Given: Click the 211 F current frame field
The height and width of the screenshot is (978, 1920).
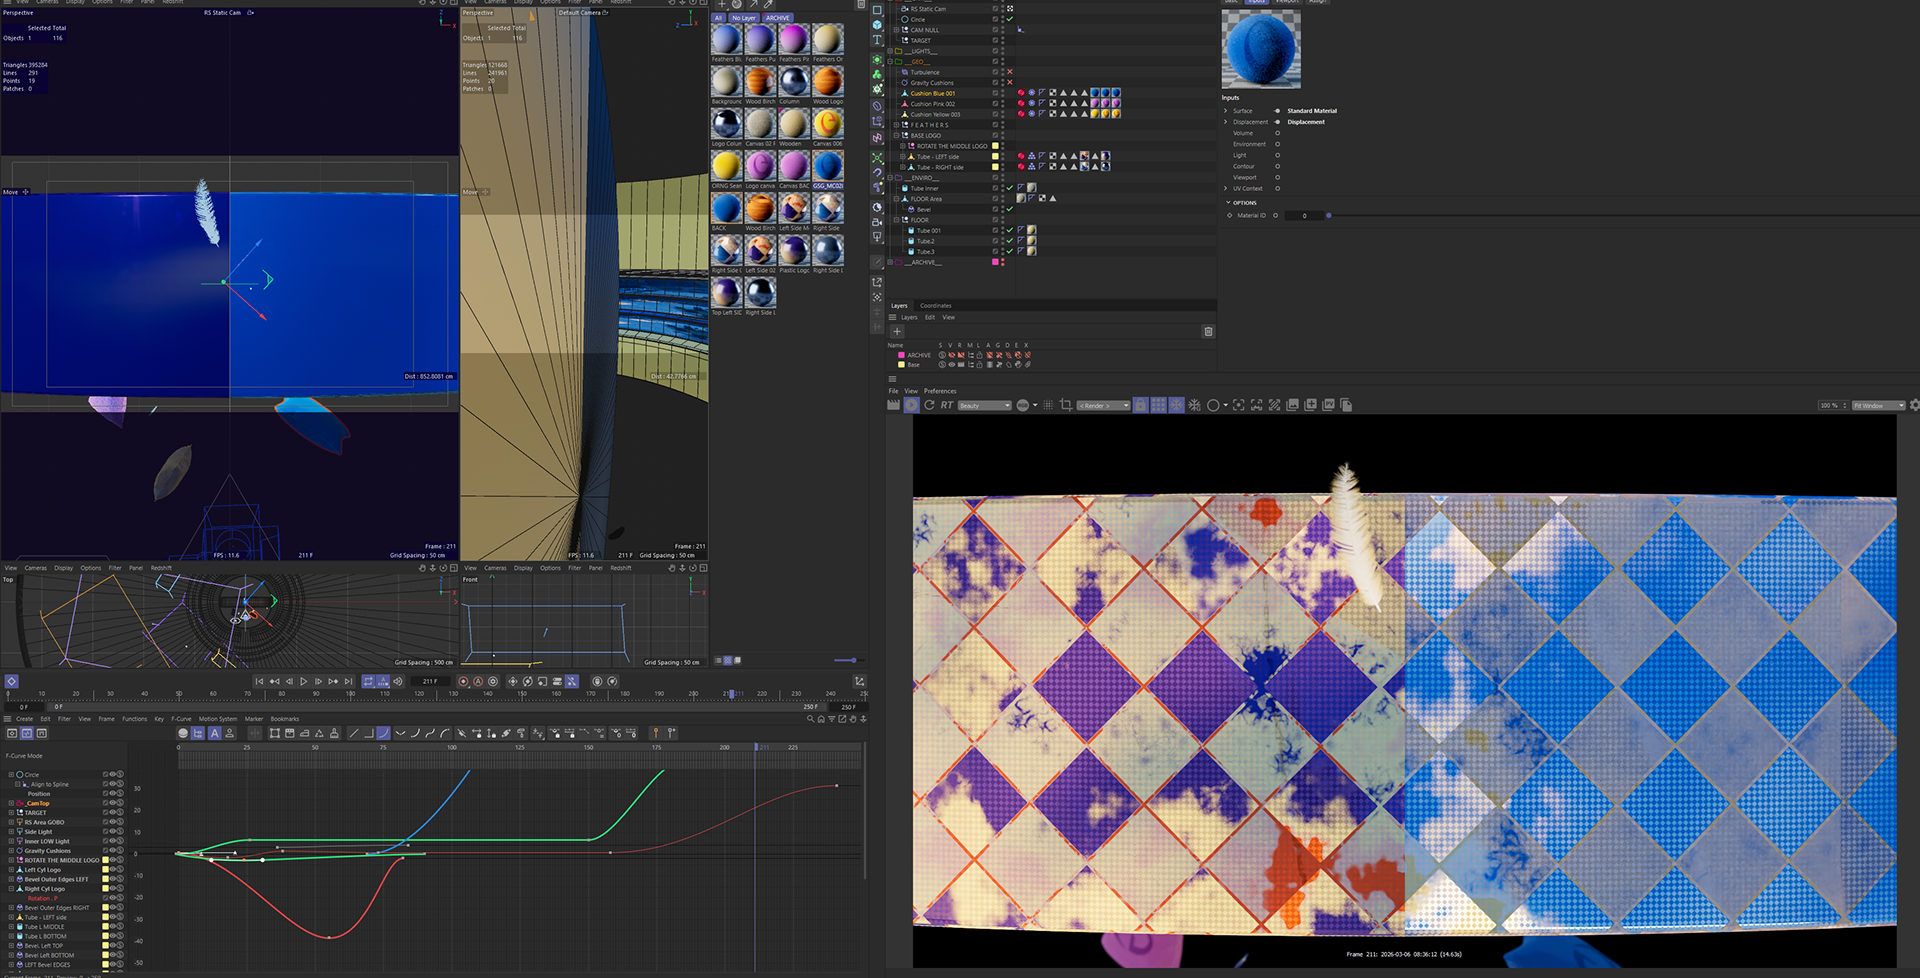Looking at the screenshot, I should (x=429, y=681).
